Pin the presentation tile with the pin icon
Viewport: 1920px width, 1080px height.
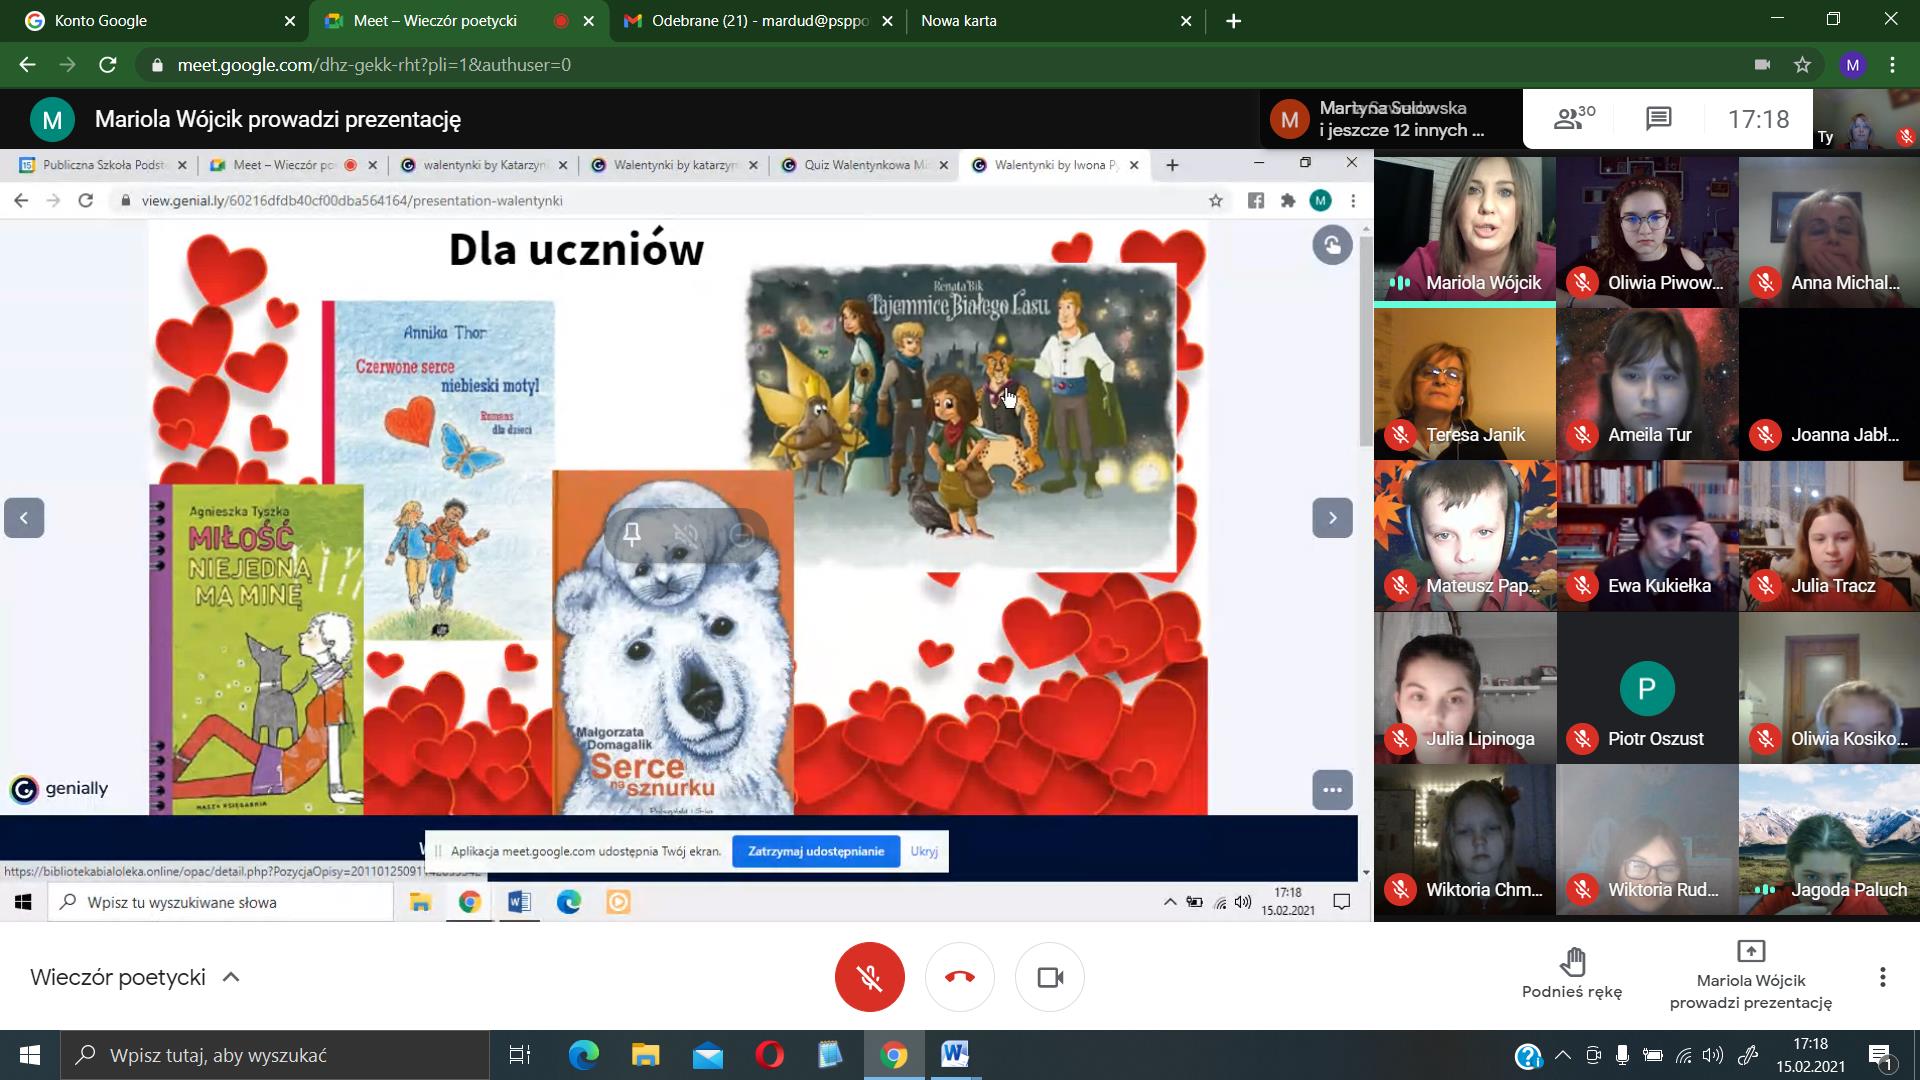(x=632, y=535)
